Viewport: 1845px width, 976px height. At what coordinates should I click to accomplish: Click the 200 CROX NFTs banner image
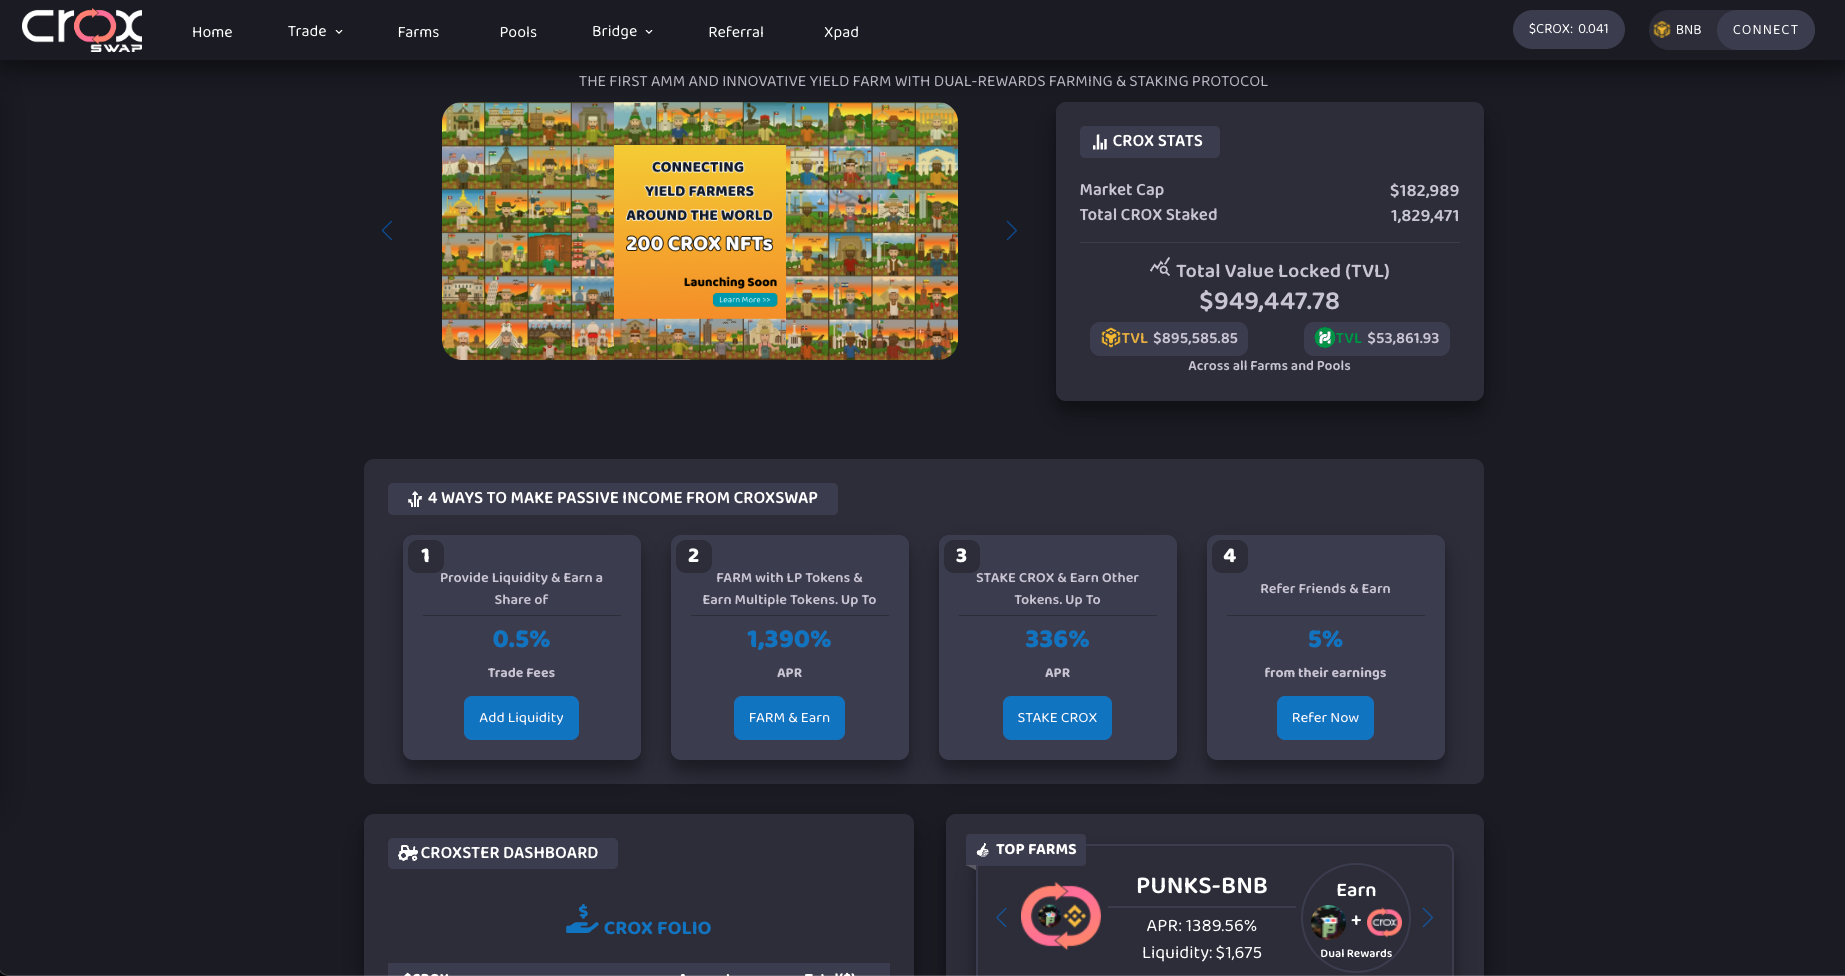click(x=699, y=231)
